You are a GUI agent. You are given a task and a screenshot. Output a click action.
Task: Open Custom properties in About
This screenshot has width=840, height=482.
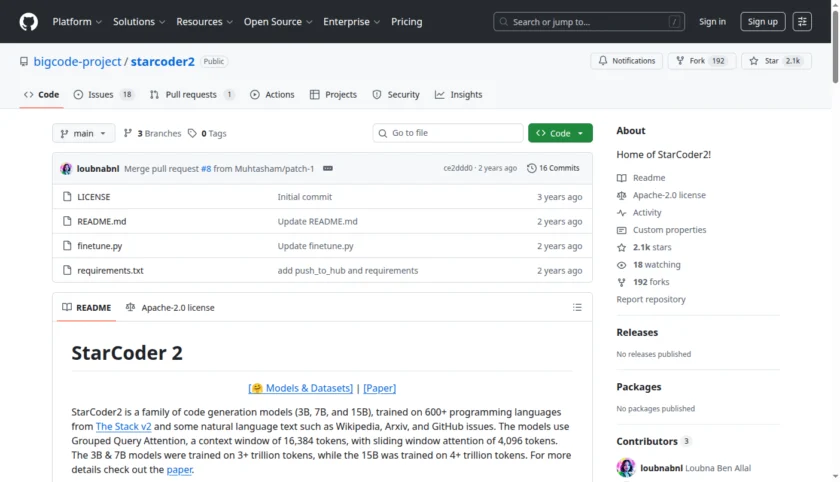tap(669, 230)
